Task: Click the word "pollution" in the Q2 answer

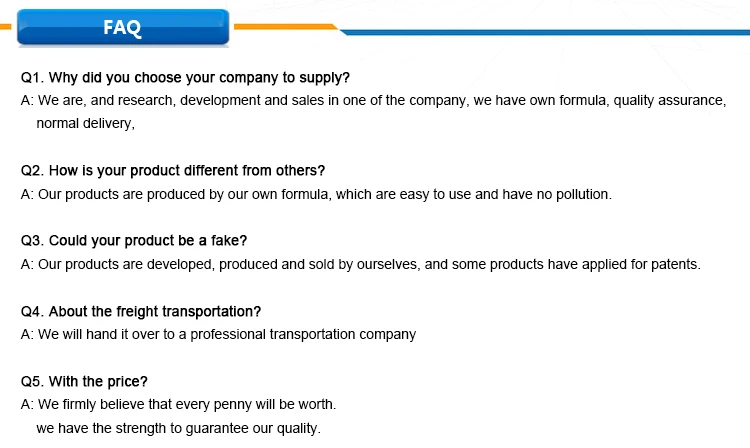Action: (580, 194)
